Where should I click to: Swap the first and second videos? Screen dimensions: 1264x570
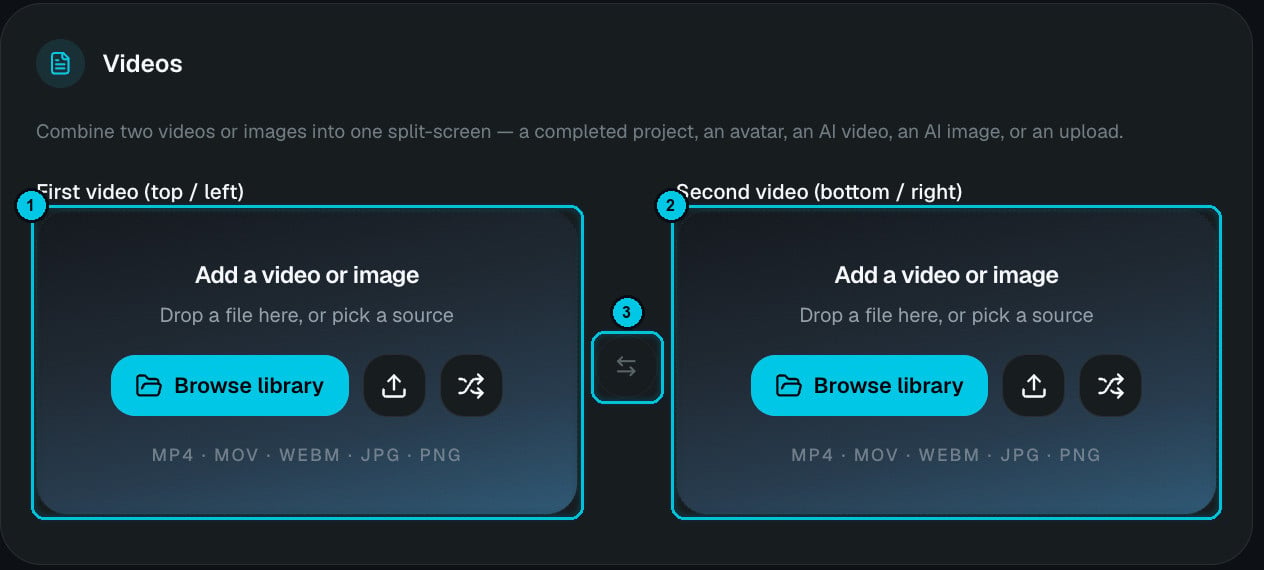[x=626, y=367]
